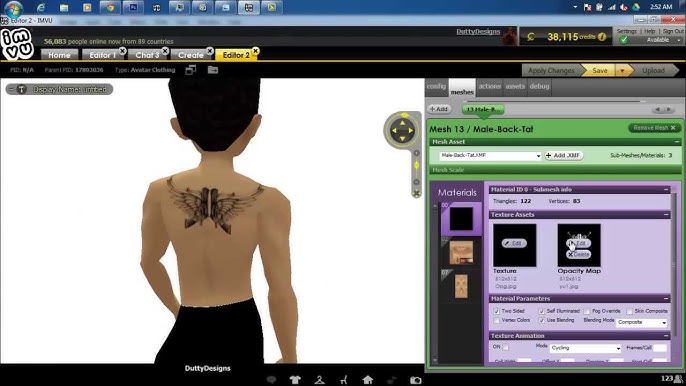
Task: Click the duplicate windows icon beside Avatar Clothing
Action: (191, 70)
